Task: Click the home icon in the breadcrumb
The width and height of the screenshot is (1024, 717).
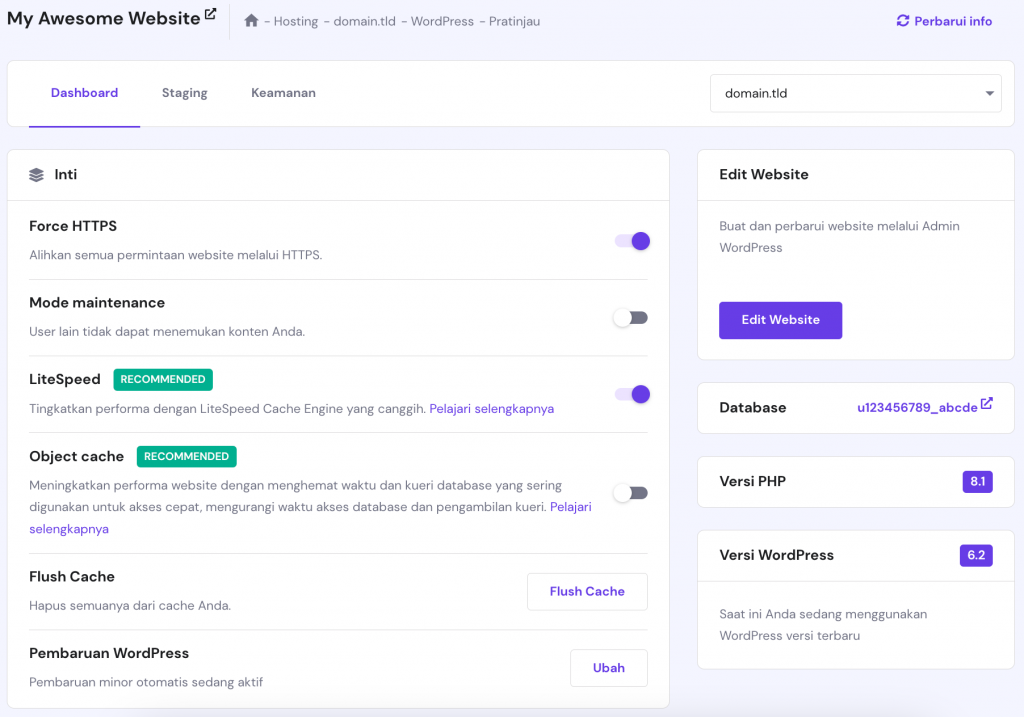Action: (251, 20)
